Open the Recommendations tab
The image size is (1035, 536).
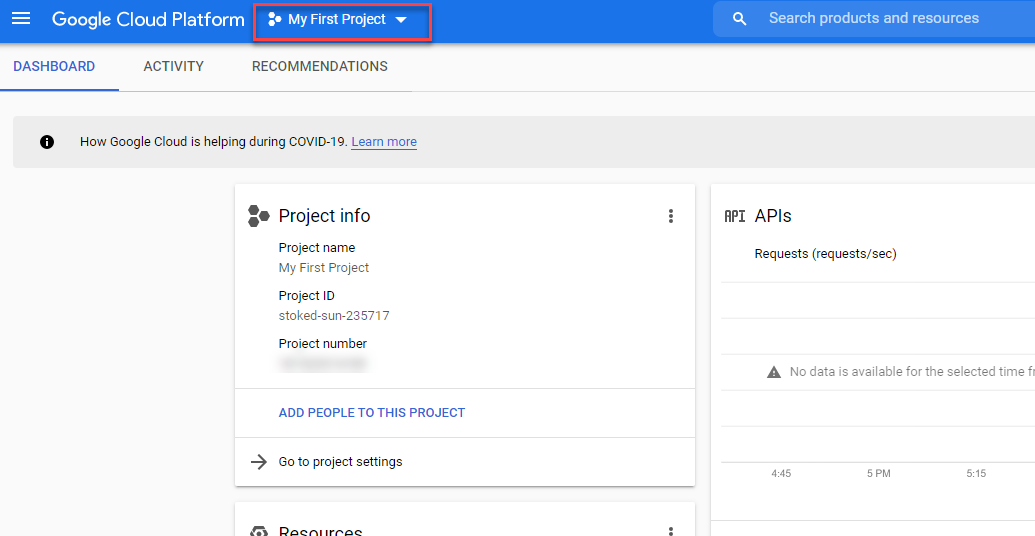point(320,67)
